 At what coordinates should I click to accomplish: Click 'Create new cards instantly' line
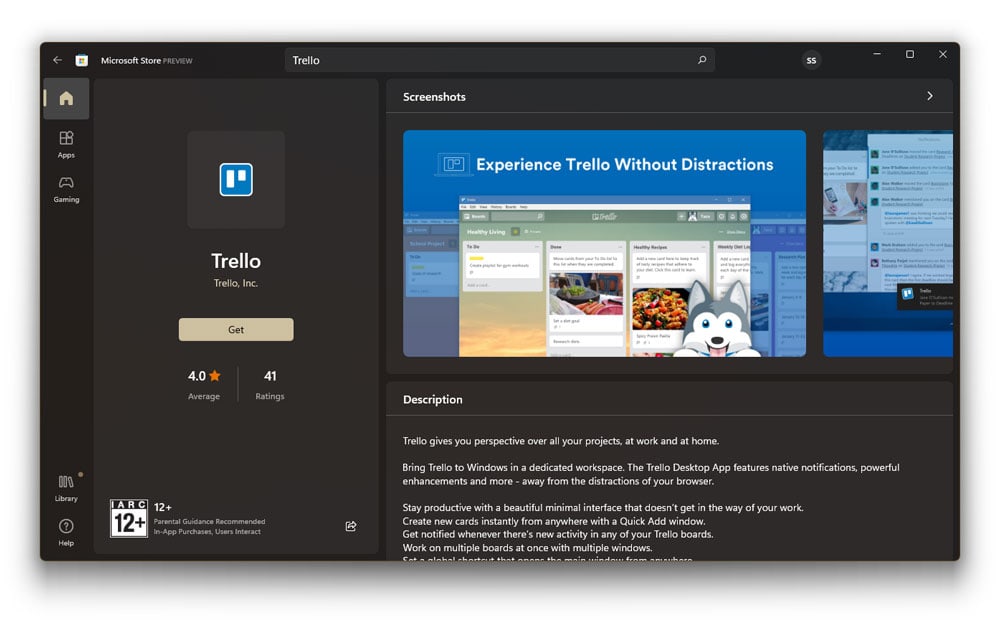click(x=554, y=521)
